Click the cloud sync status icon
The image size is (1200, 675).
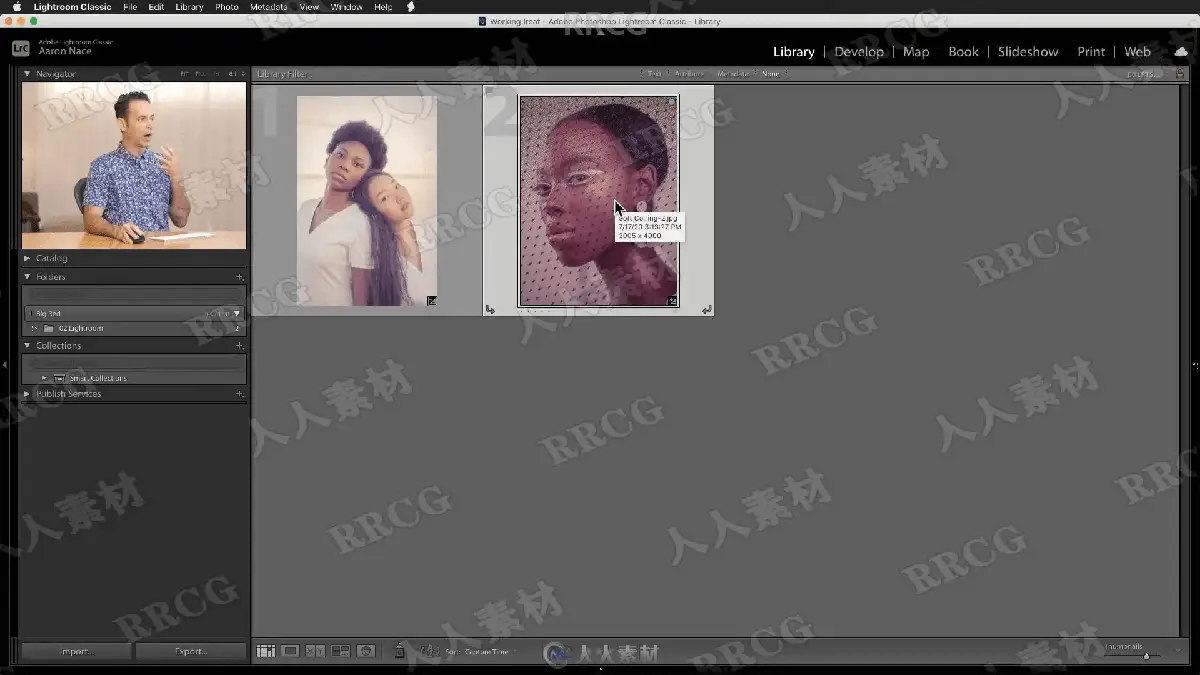(1181, 51)
